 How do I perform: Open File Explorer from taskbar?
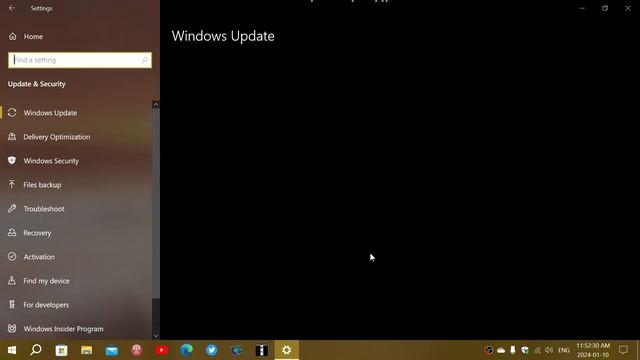86,350
